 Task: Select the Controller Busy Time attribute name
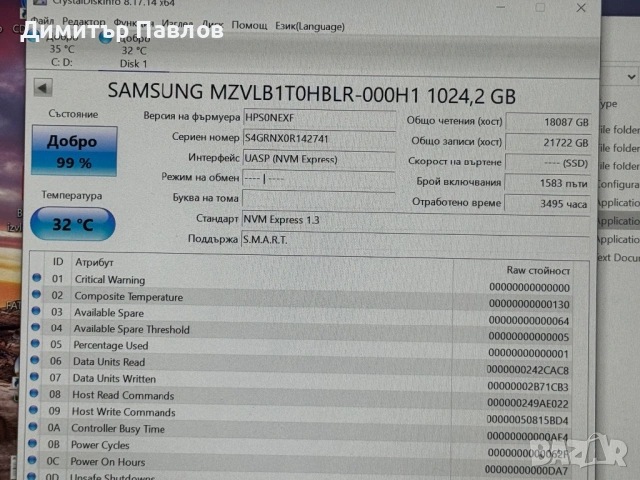tap(118, 429)
